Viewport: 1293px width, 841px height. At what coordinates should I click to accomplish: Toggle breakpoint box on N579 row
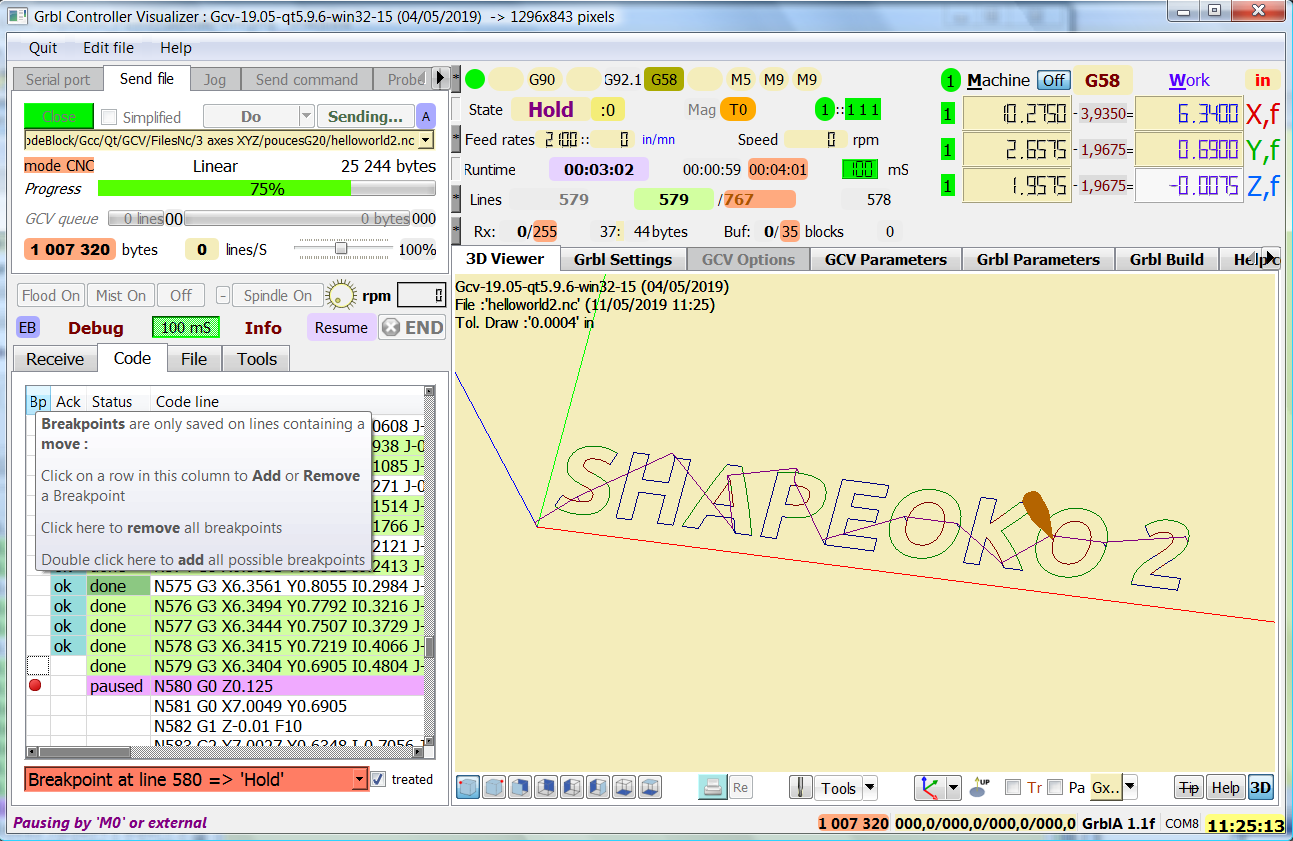[x=38, y=666]
